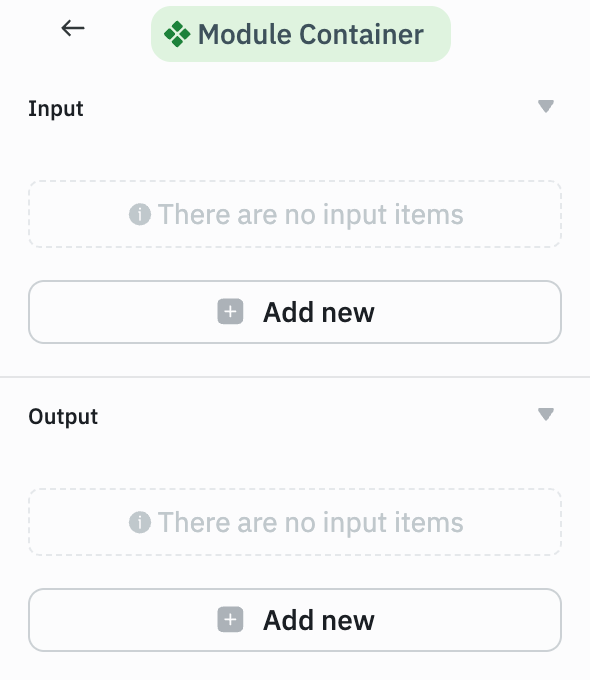
Task: Click the 'Add new' label in Input section
Action: 318,312
